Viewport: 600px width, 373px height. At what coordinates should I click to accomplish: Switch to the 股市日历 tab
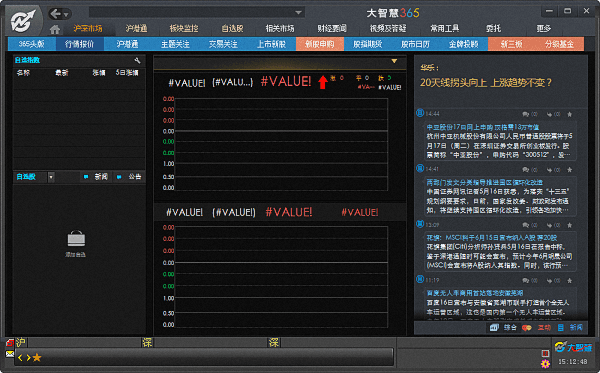pos(415,44)
